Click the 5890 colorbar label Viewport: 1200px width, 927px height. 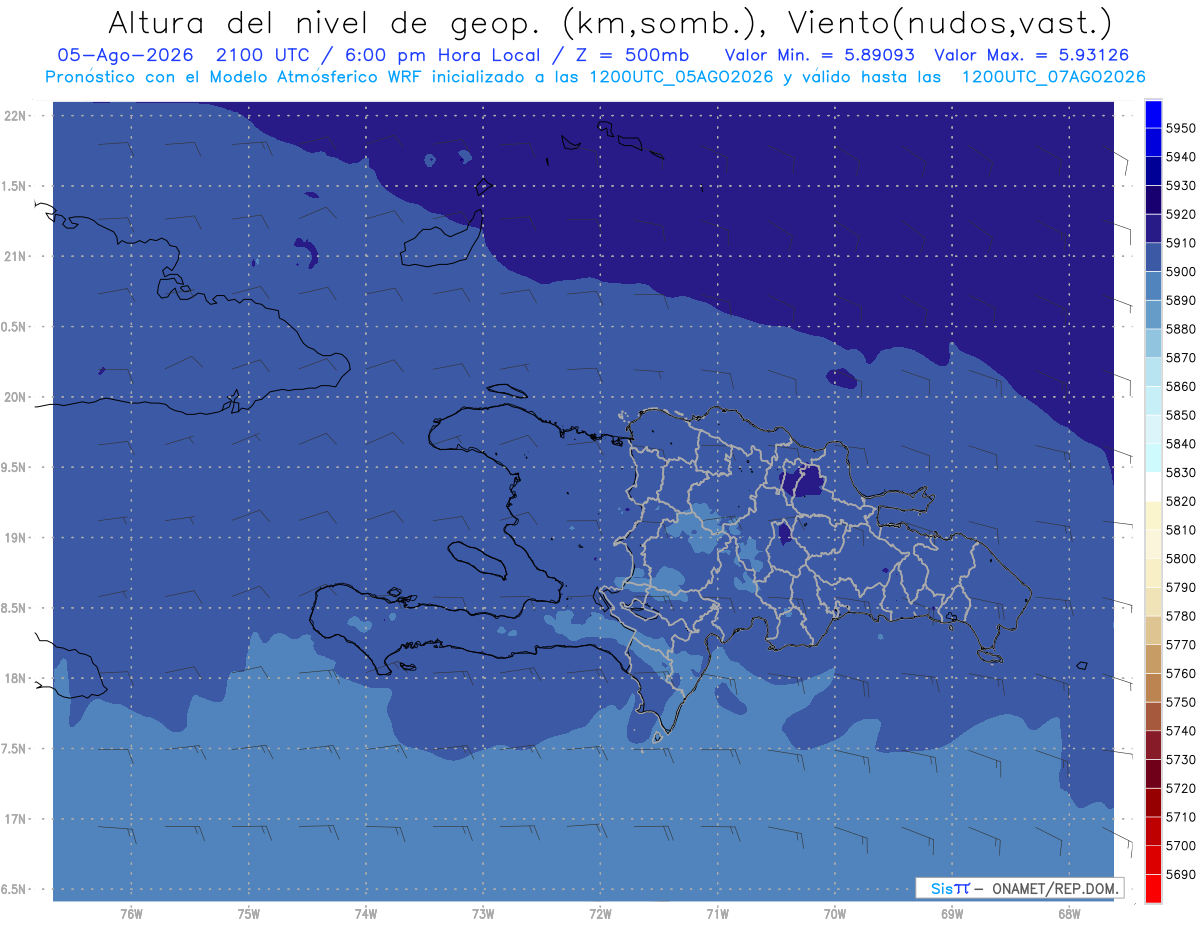click(x=1180, y=300)
